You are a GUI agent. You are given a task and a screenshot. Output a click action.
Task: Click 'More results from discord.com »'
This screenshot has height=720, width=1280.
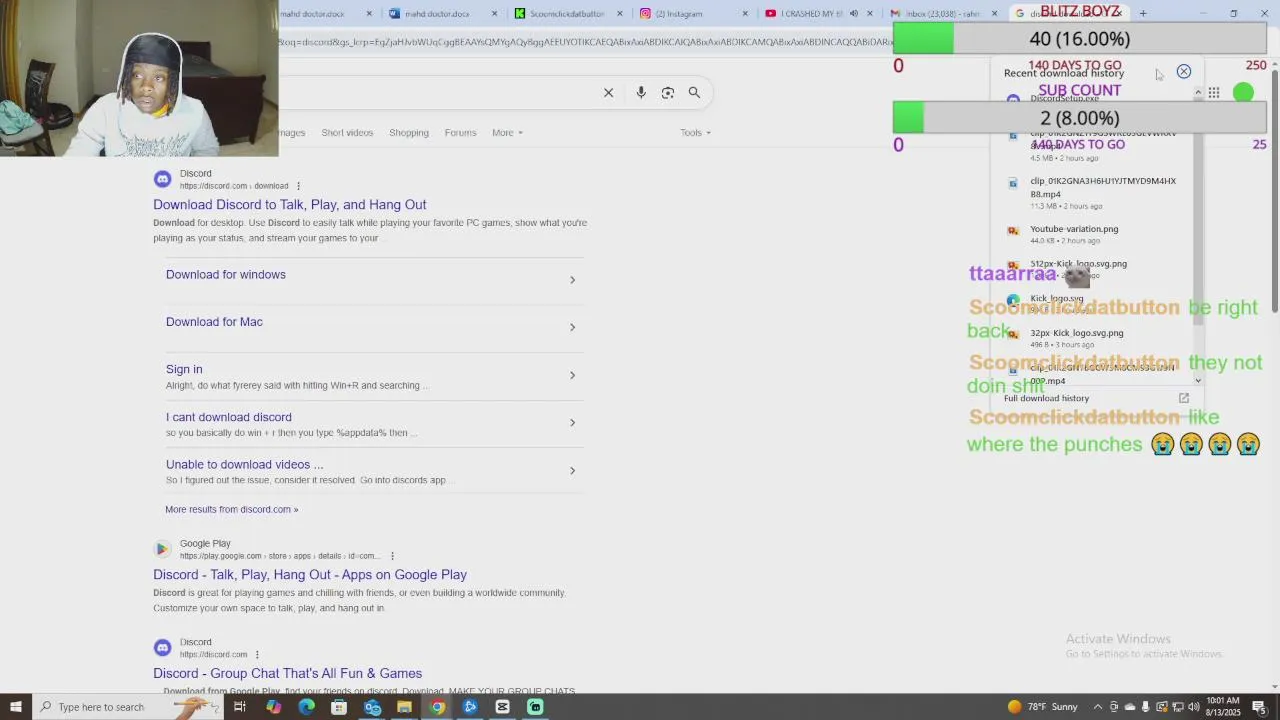[232, 509]
